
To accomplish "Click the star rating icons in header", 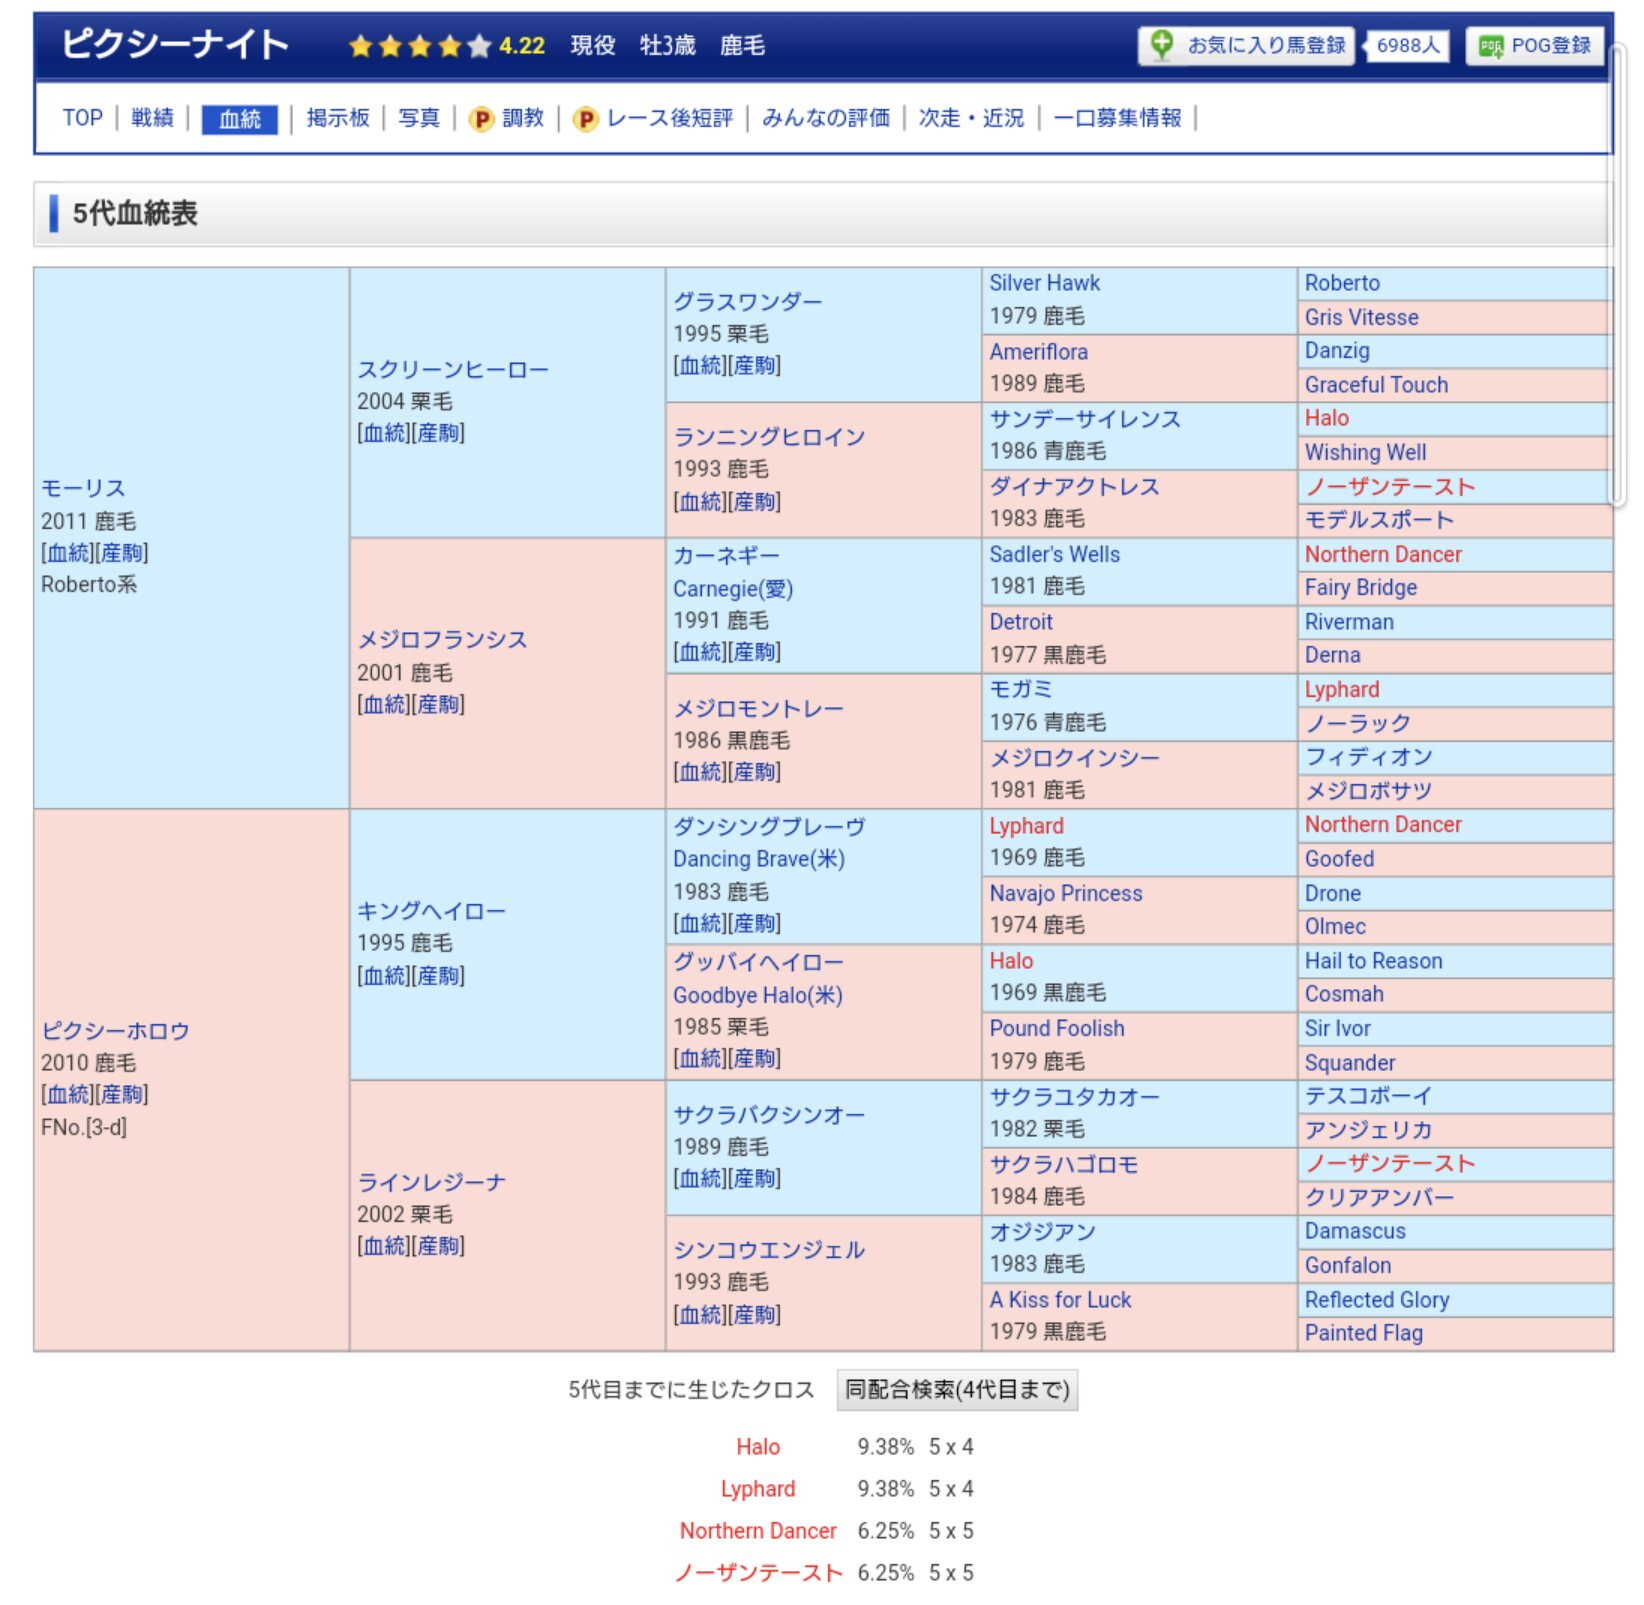I will point(420,46).
